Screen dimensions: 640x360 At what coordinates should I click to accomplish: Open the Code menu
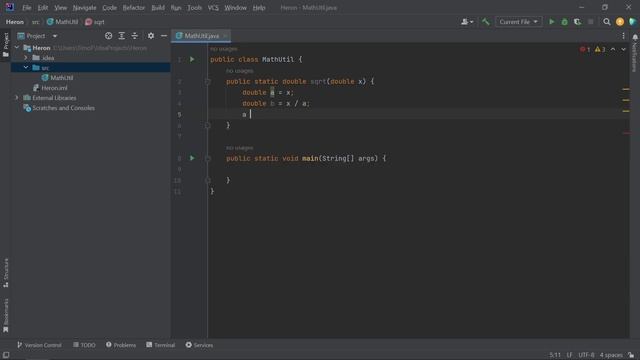[109, 8]
